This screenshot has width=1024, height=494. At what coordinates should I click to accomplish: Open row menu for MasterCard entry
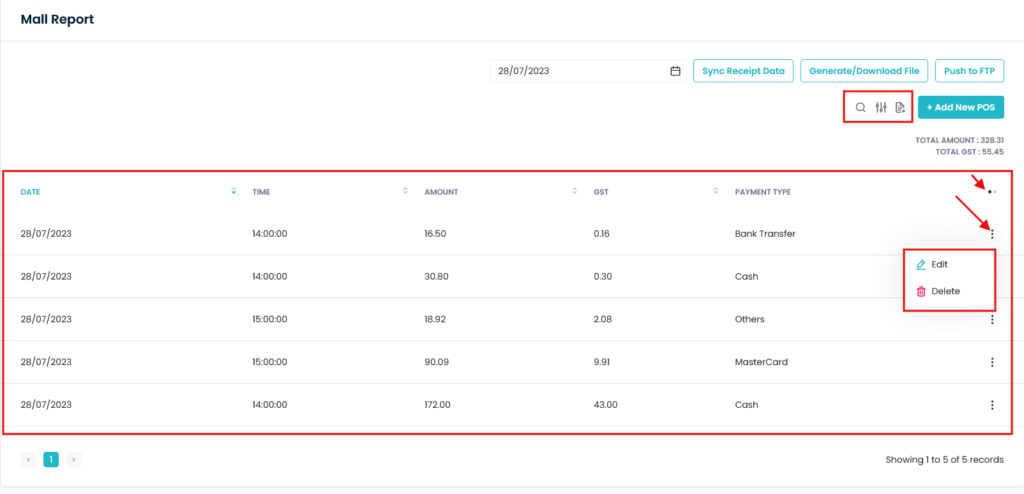point(992,362)
